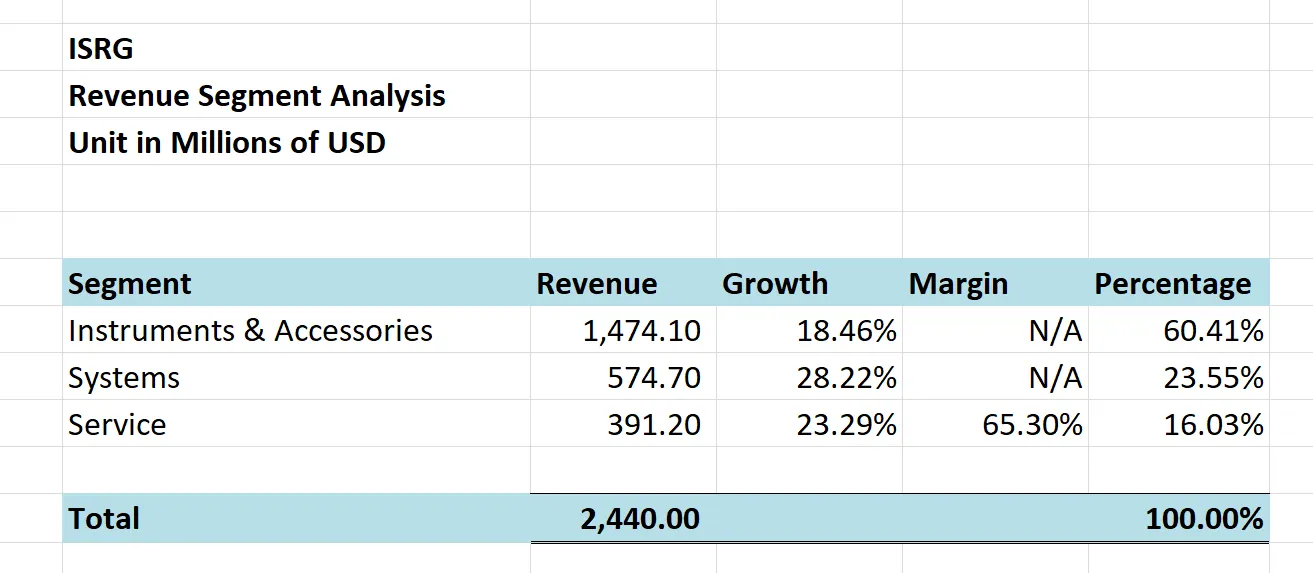Click the Revenue Segment Analysis cell

point(257,96)
